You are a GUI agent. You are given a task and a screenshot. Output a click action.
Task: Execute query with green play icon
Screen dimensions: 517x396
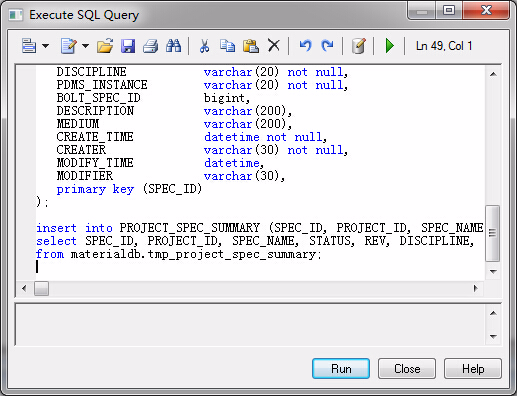(389, 46)
